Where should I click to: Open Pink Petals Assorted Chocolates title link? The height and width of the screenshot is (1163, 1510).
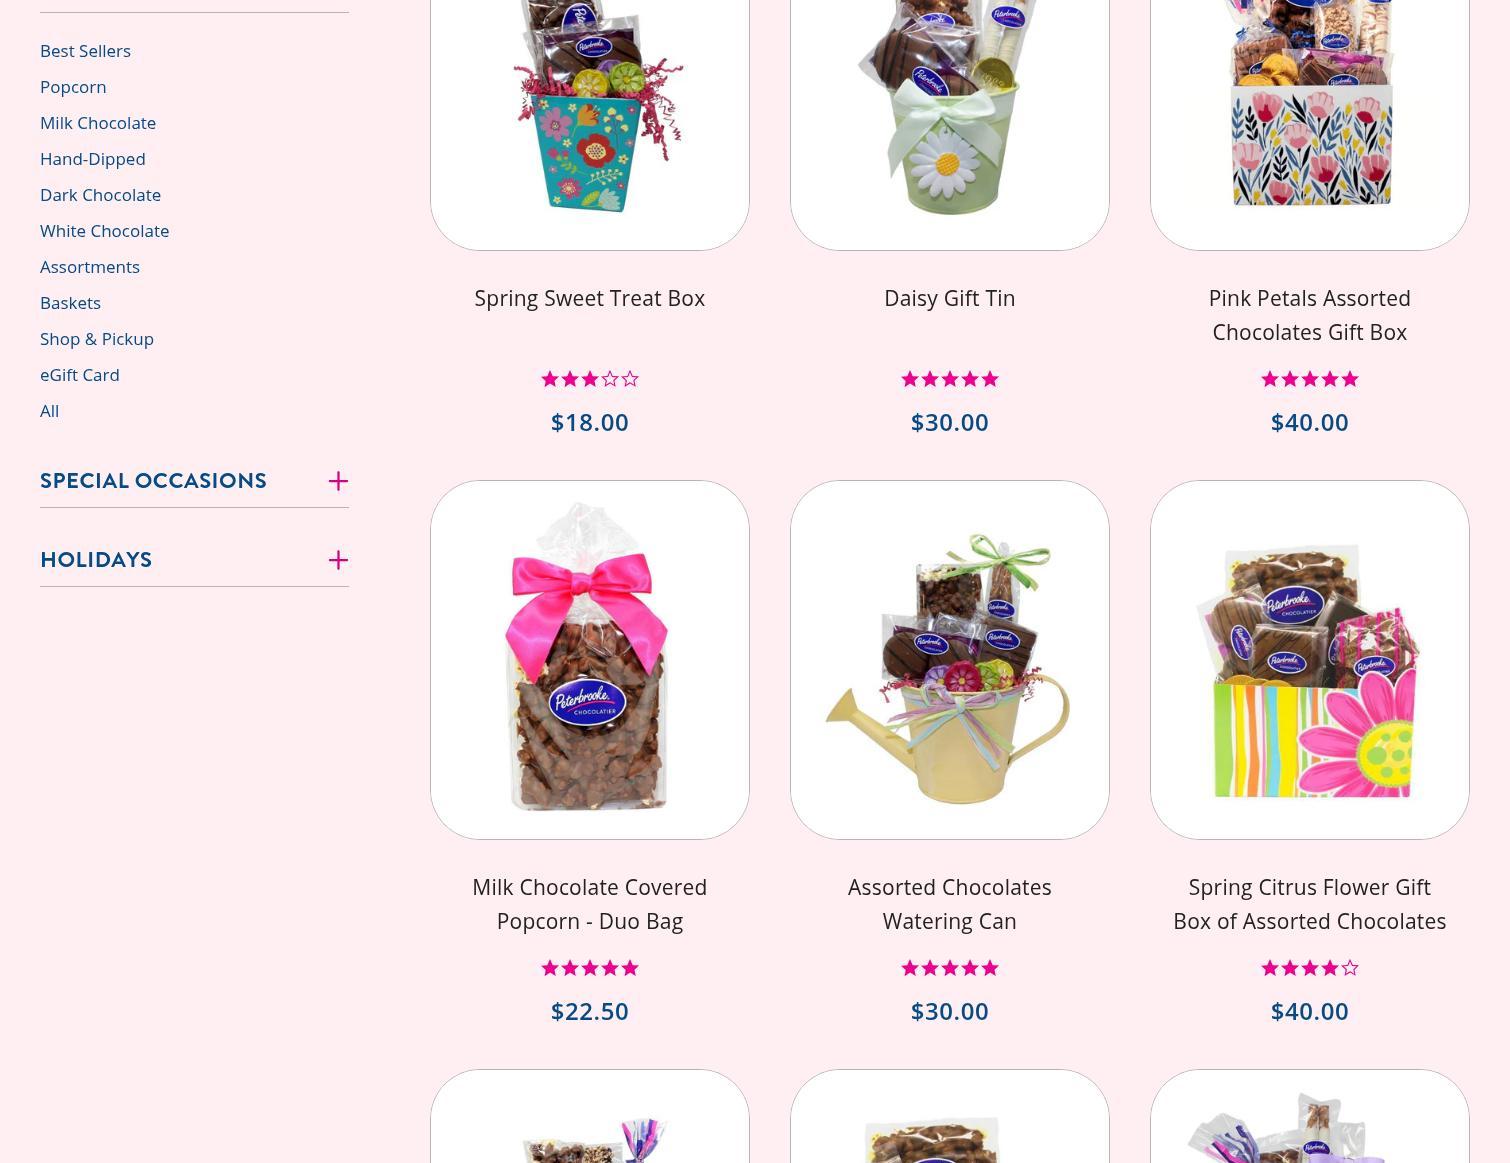click(1310, 315)
